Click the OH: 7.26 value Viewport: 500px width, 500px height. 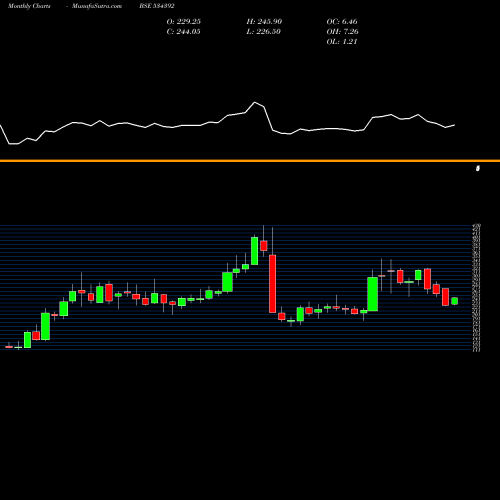pos(342,32)
